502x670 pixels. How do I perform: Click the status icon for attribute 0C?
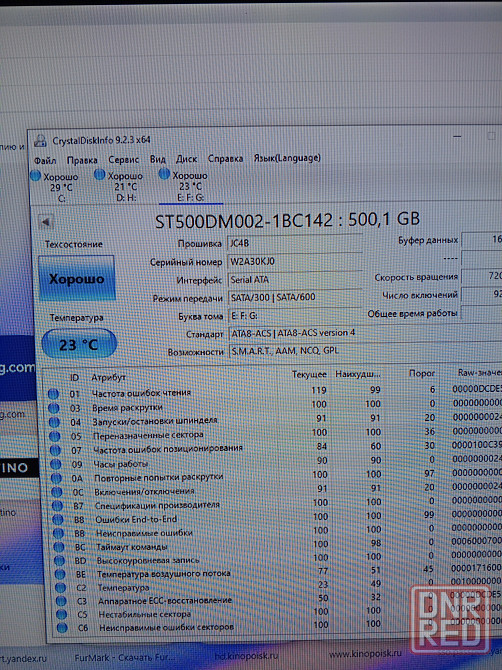pyautogui.click(x=57, y=492)
